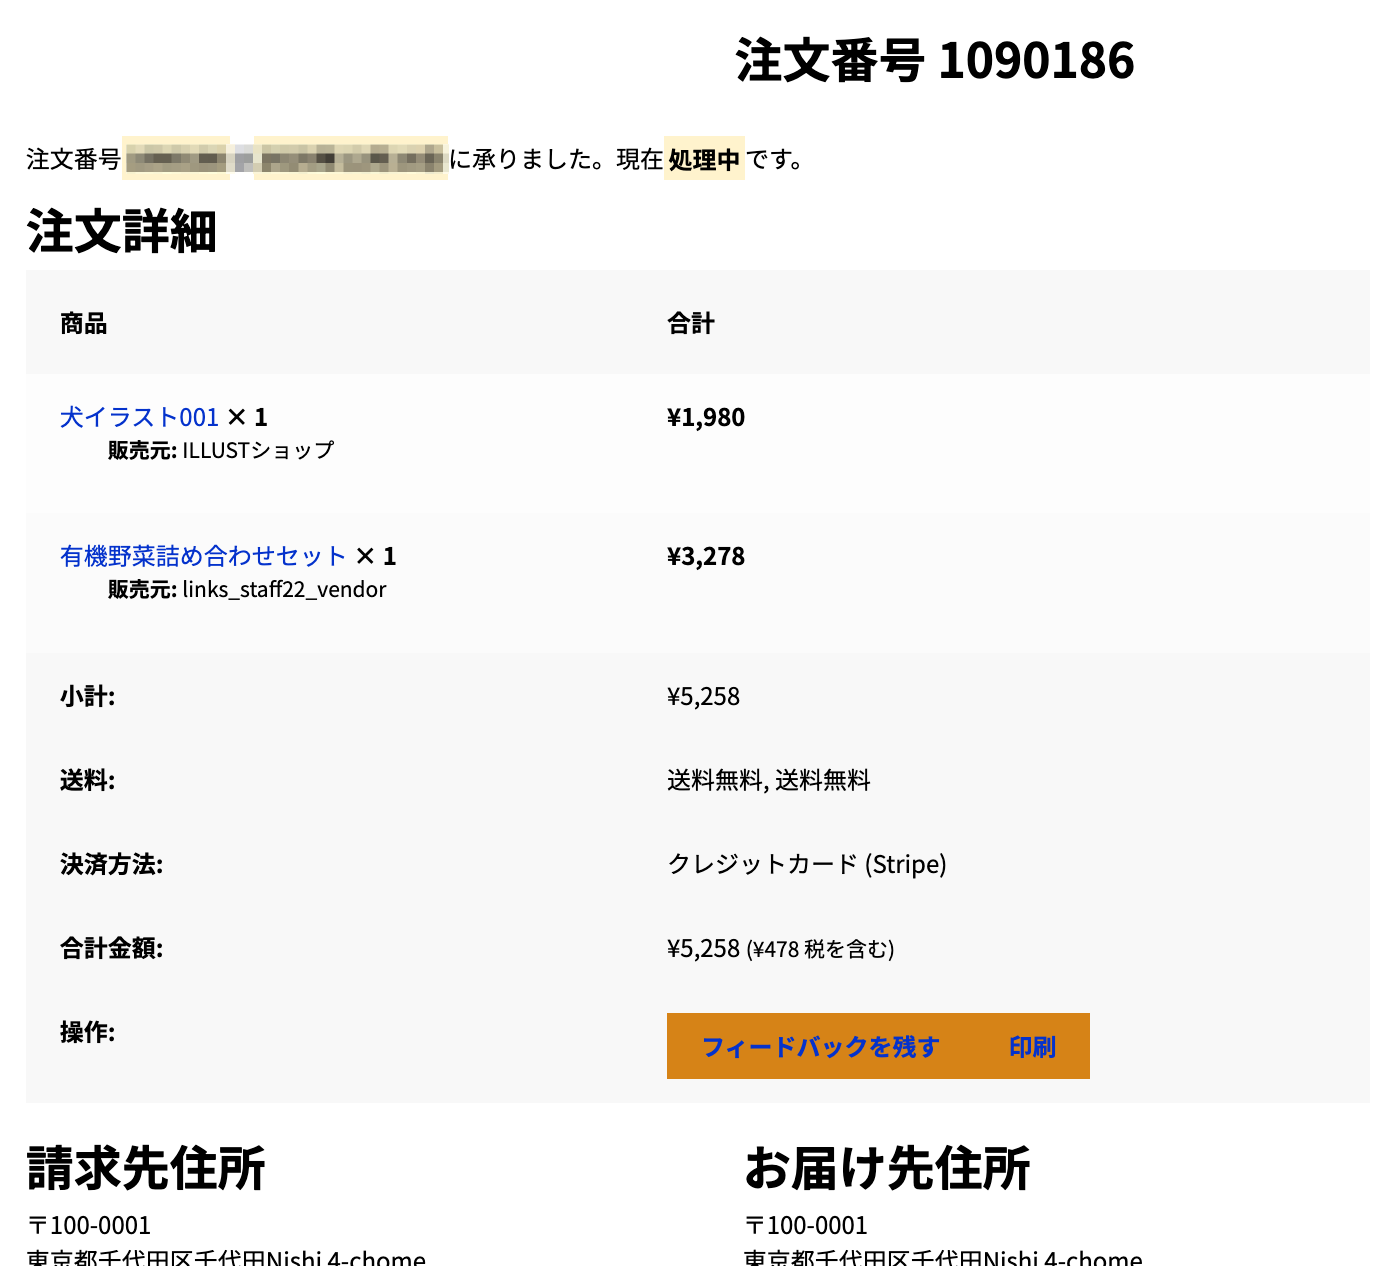
Task: Click the postal code under お届け先住所
Action: coord(806,1225)
